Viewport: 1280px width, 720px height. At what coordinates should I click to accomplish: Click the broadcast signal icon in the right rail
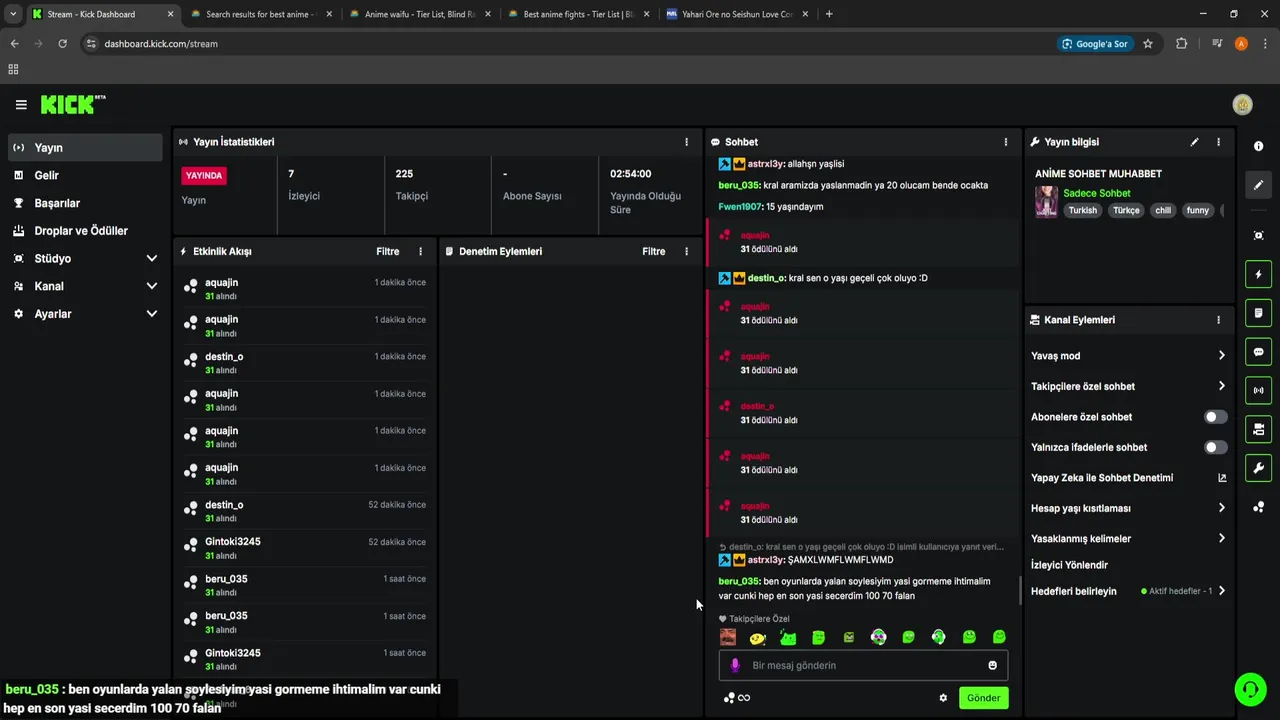[1258, 390]
